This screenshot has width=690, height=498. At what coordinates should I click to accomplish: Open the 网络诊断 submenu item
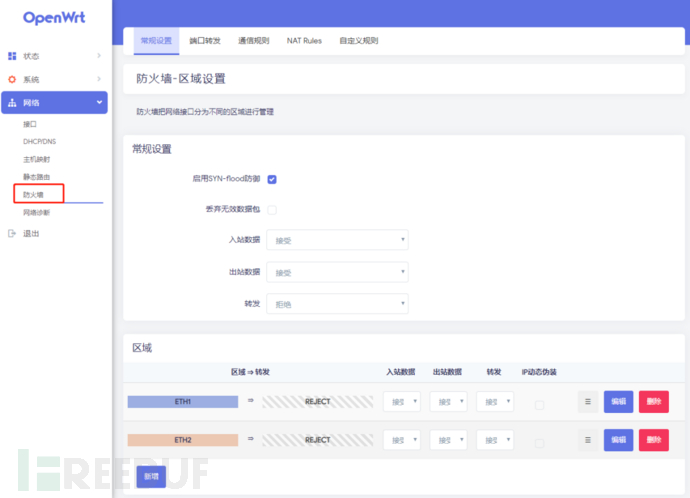pyautogui.click(x=37, y=212)
